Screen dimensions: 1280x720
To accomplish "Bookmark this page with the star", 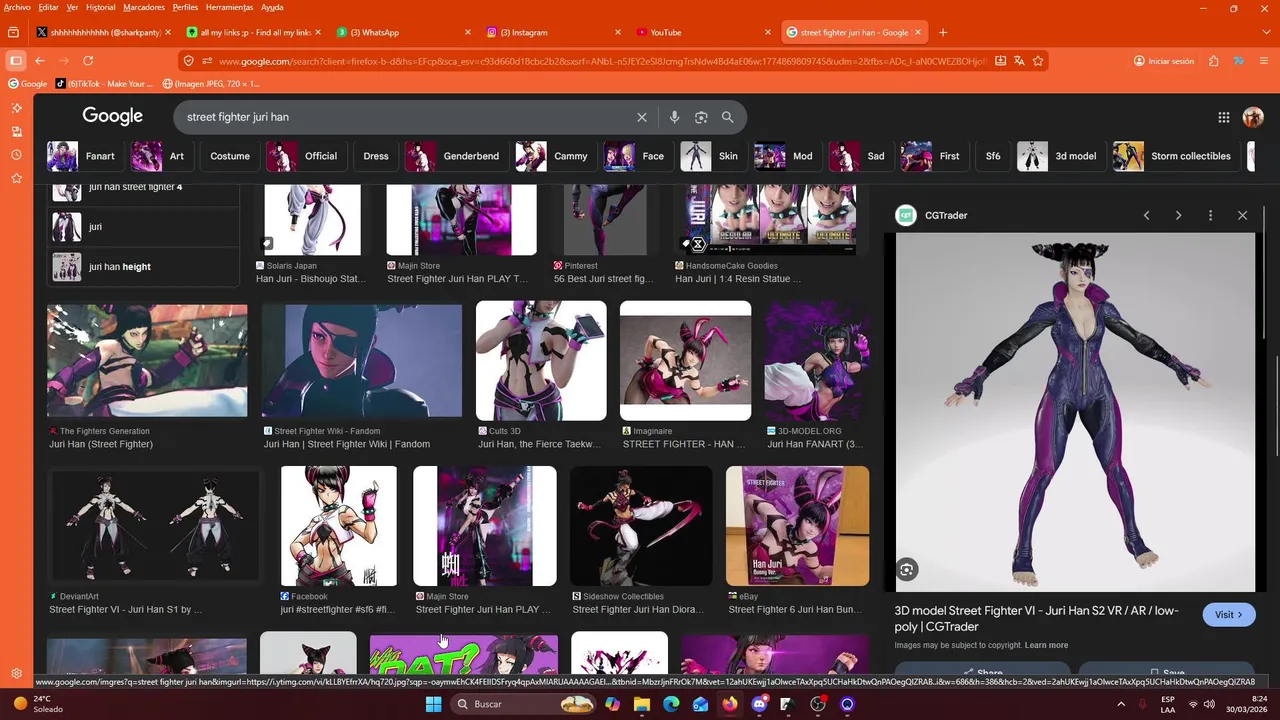I will coord(1038,61).
